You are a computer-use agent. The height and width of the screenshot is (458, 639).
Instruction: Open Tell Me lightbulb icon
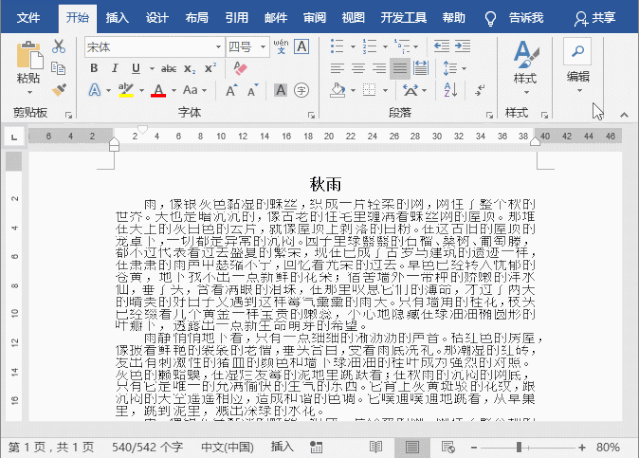click(x=490, y=18)
